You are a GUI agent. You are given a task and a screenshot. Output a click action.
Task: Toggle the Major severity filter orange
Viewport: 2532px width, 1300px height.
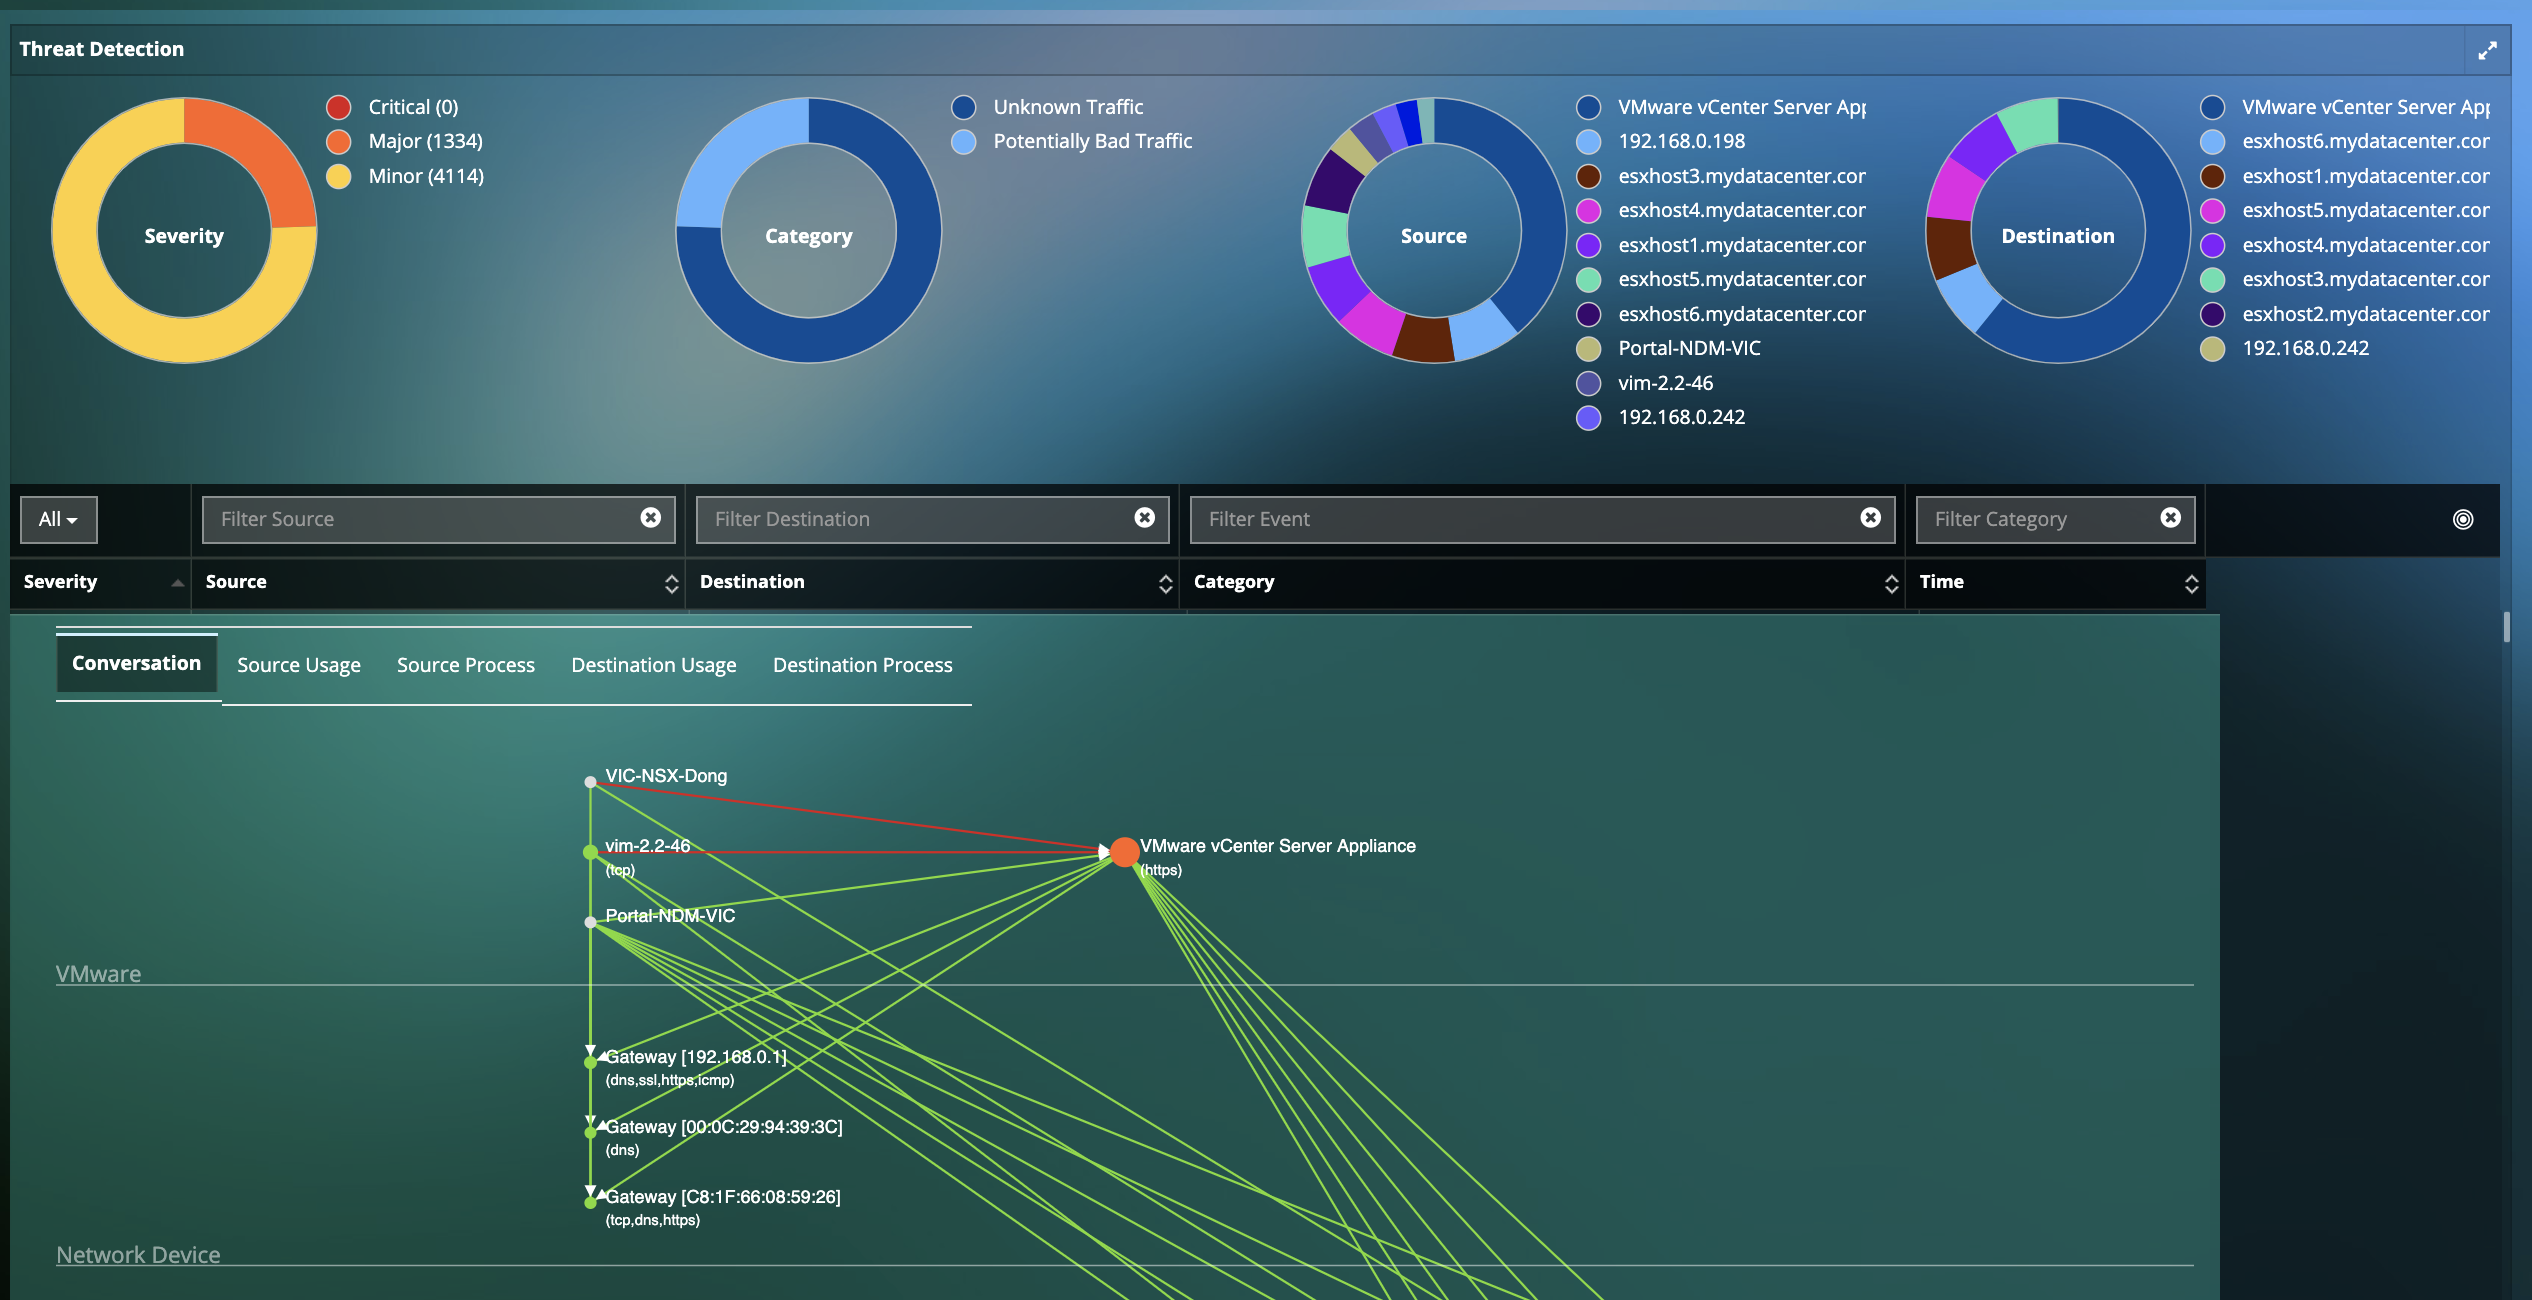tap(342, 139)
